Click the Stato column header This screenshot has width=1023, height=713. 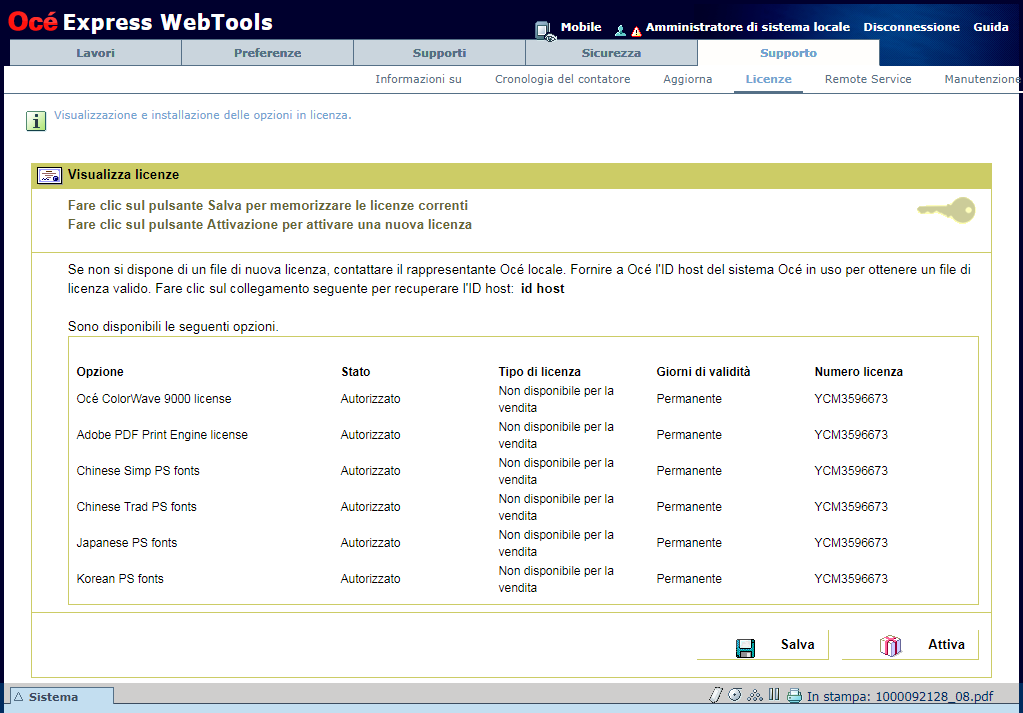[x=356, y=371]
